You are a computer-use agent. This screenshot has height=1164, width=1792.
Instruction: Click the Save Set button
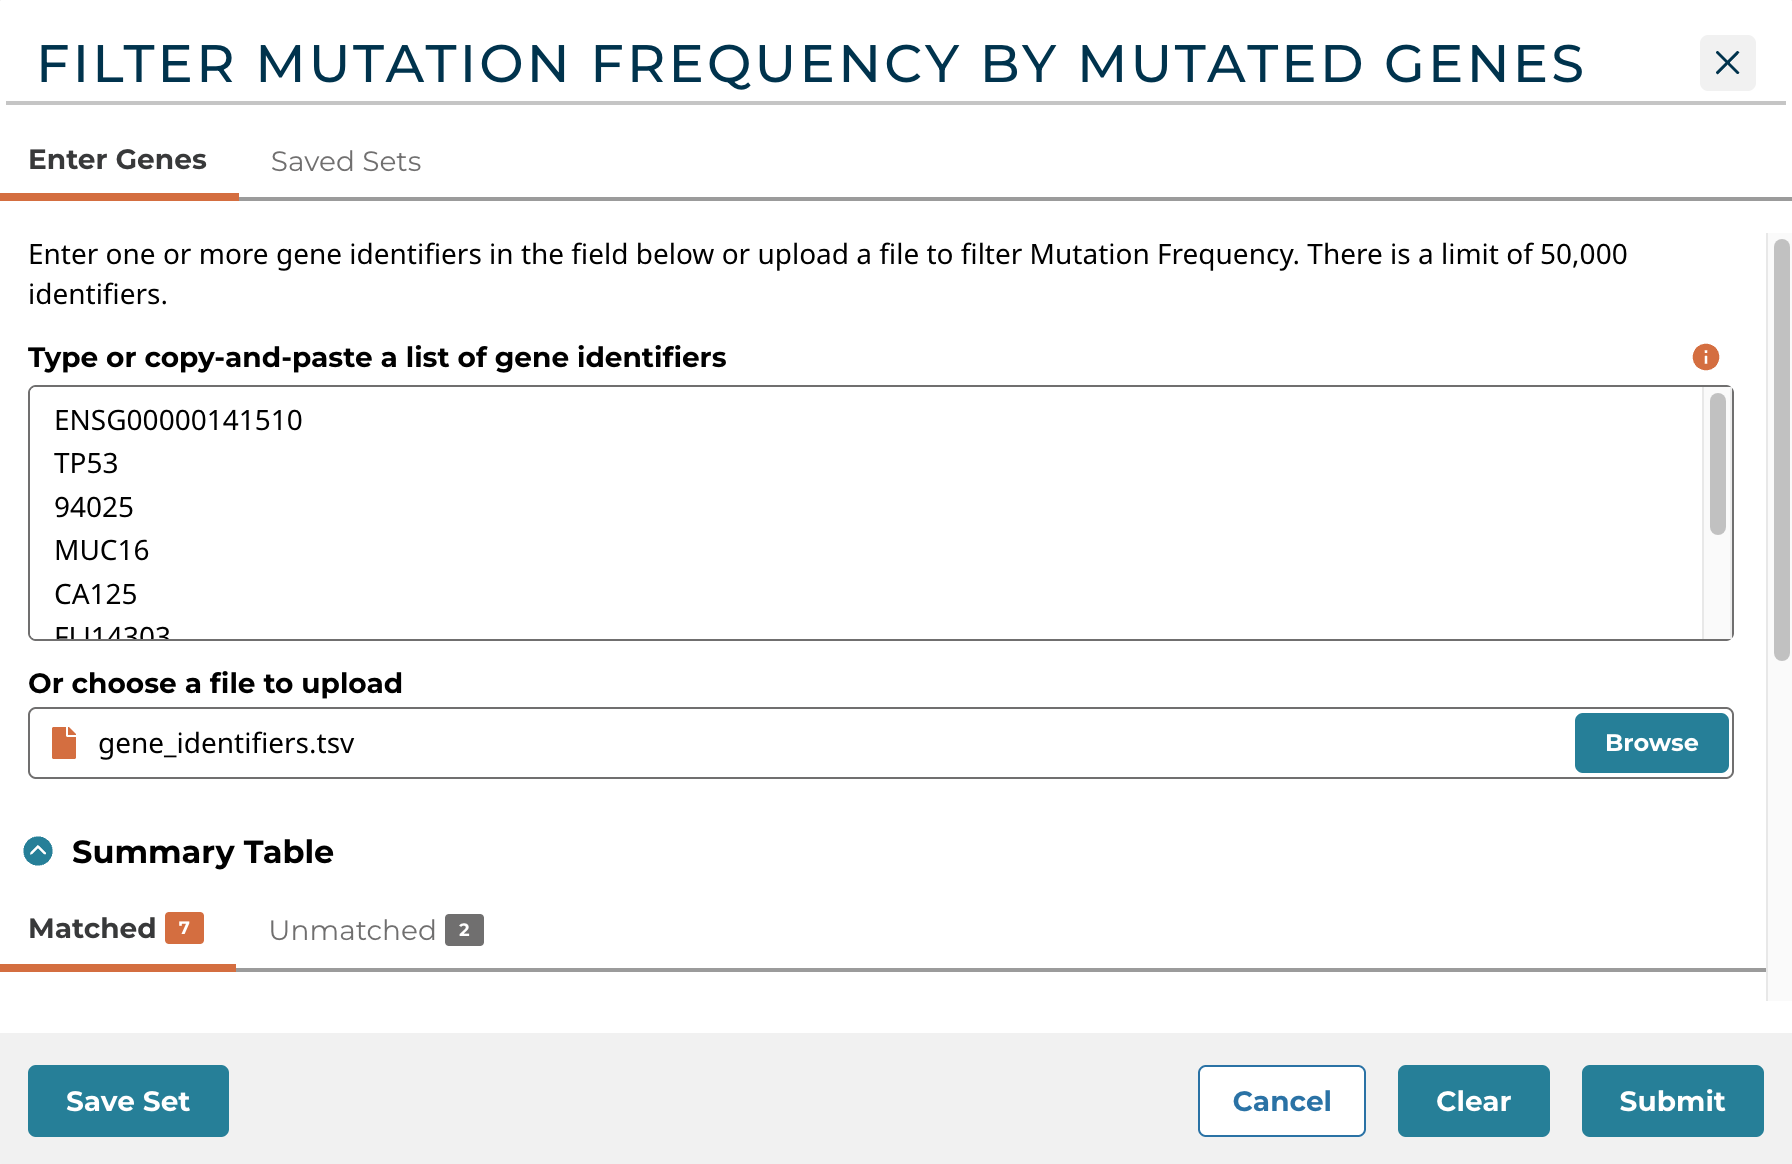point(128,1101)
